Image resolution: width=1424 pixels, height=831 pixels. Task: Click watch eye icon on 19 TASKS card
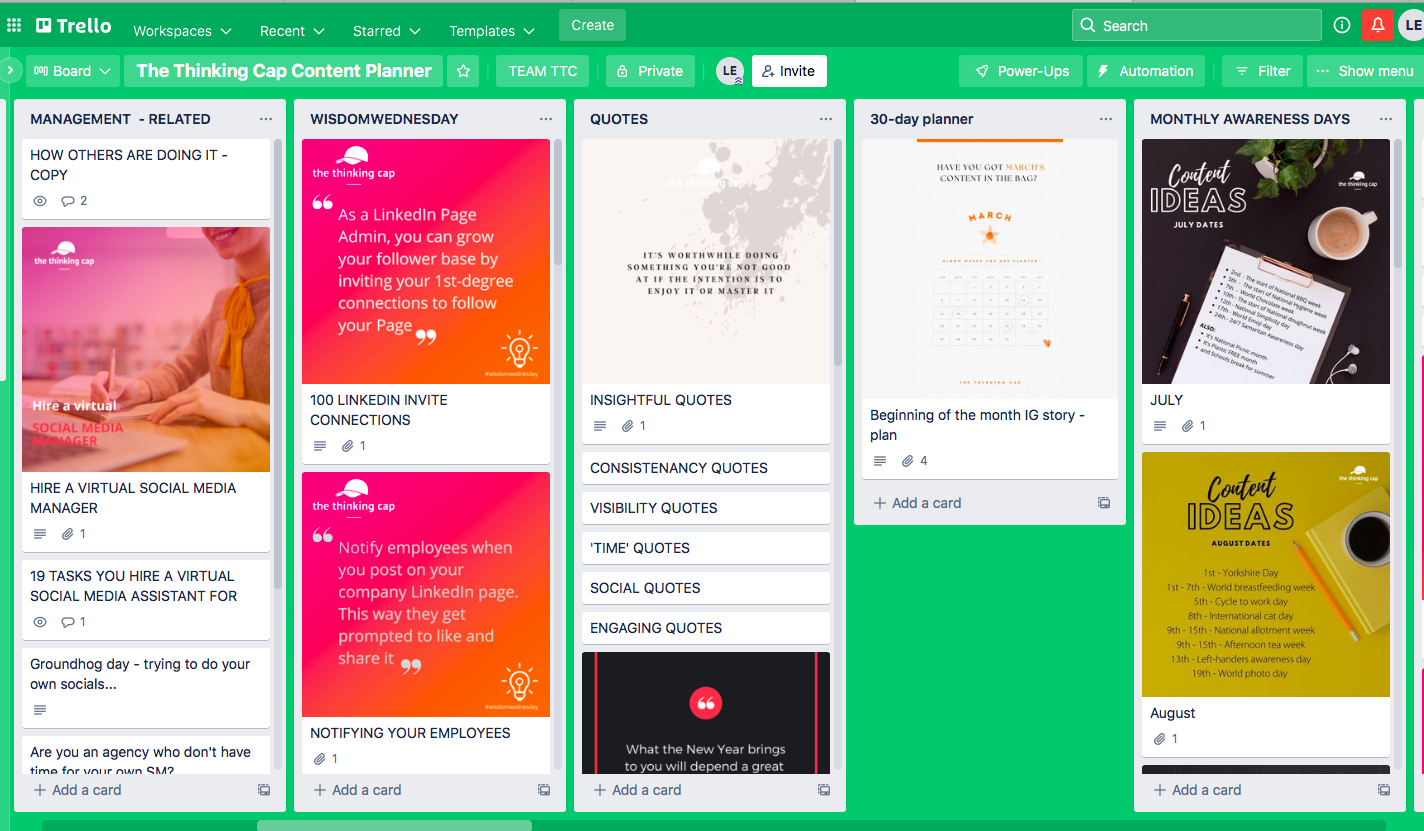click(40, 622)
